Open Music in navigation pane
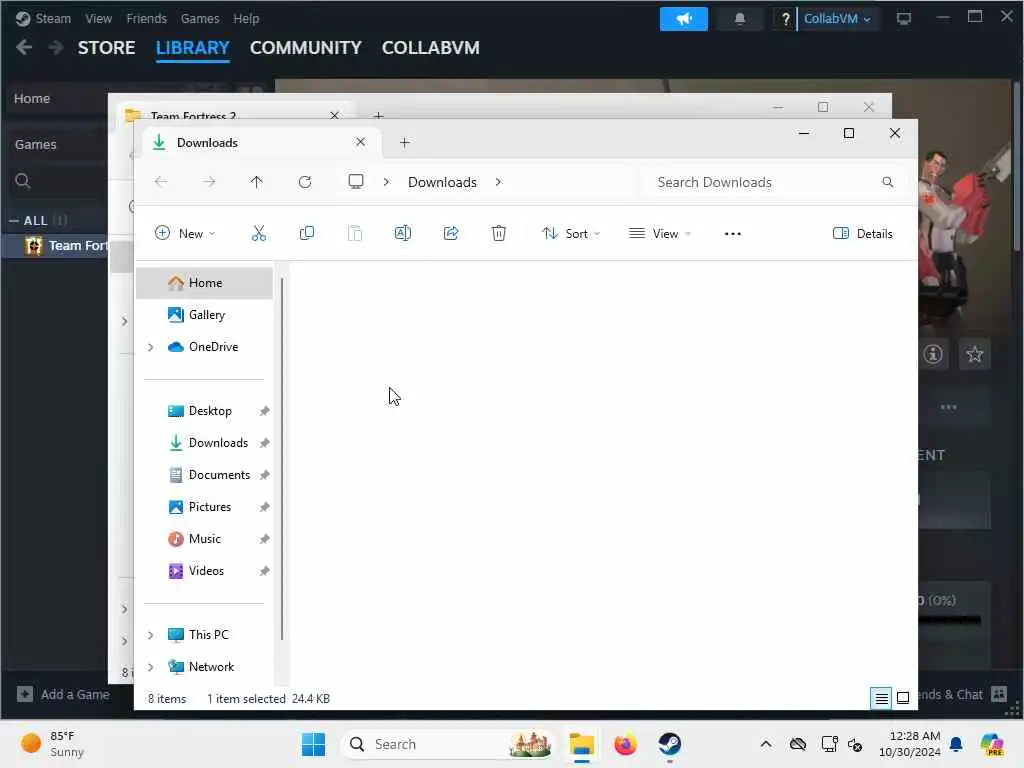This screenshot has height=768, width=1024. click(204, 539)
